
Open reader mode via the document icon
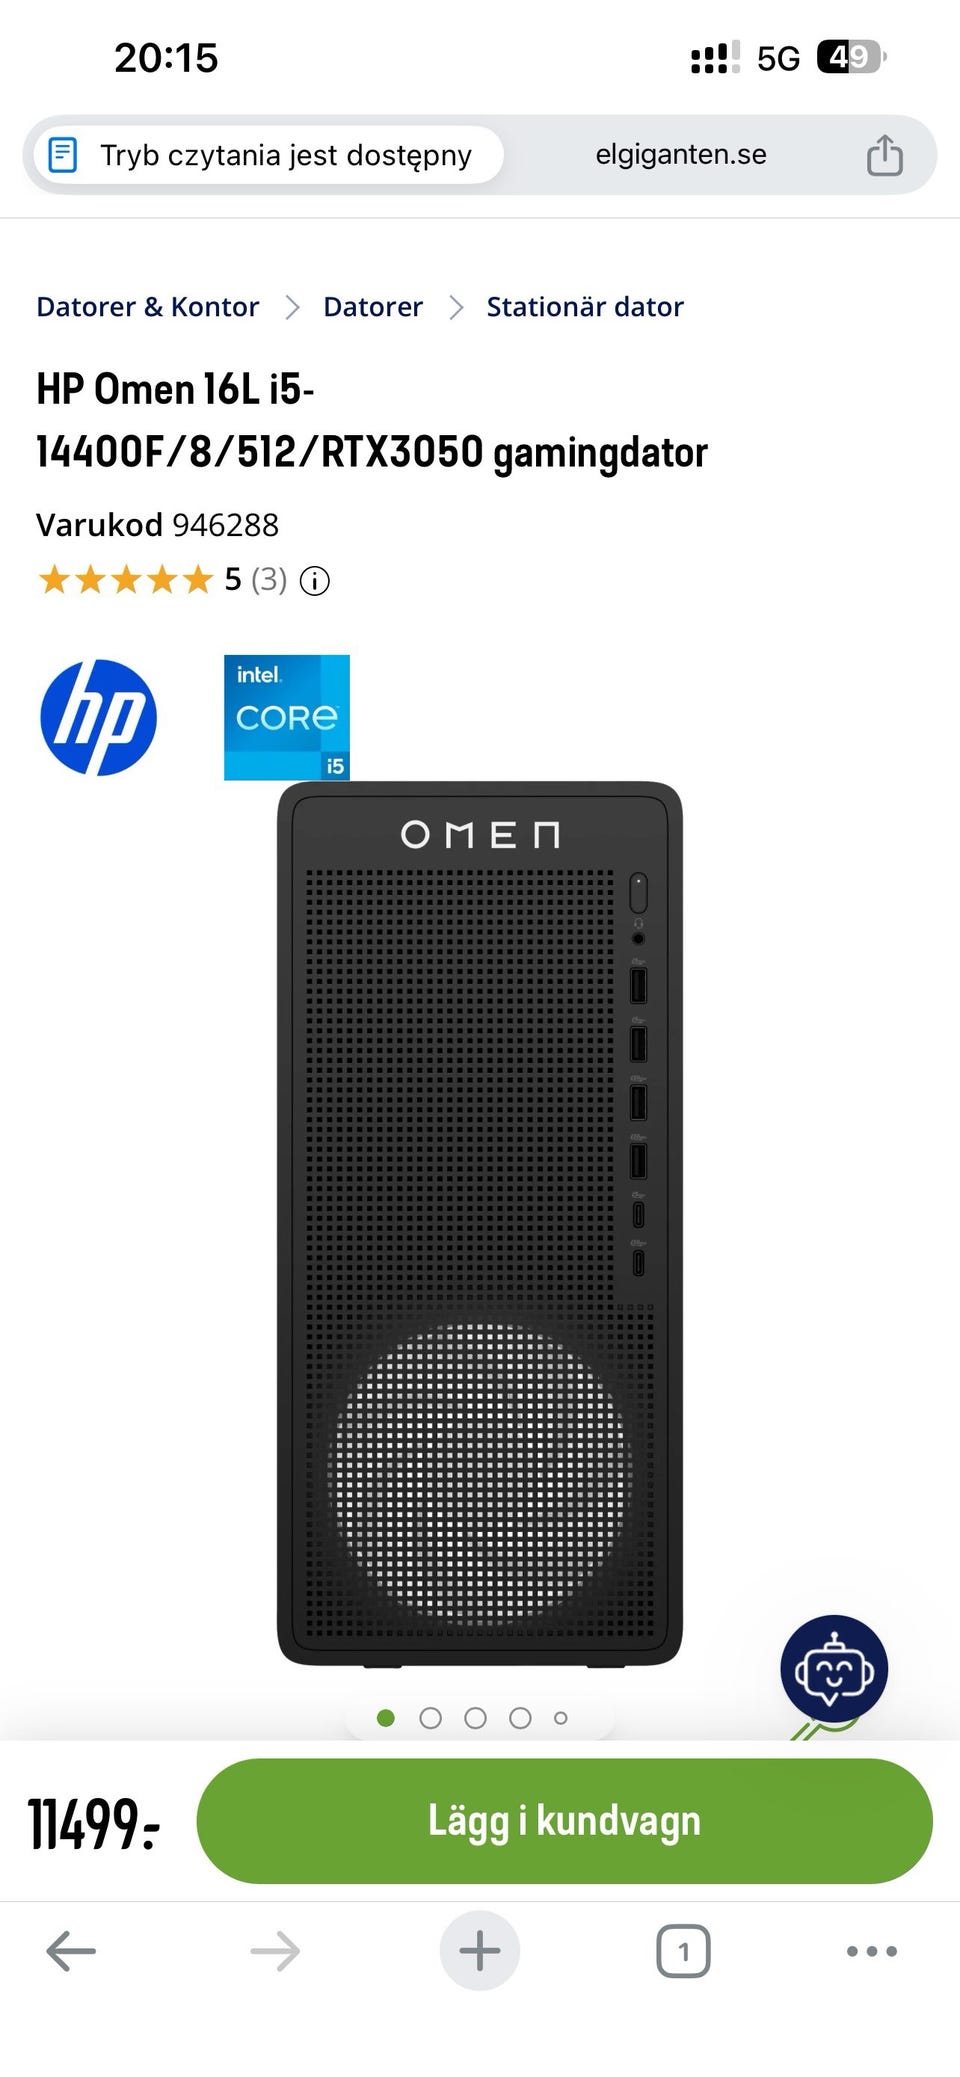click(x=63, y=155)
